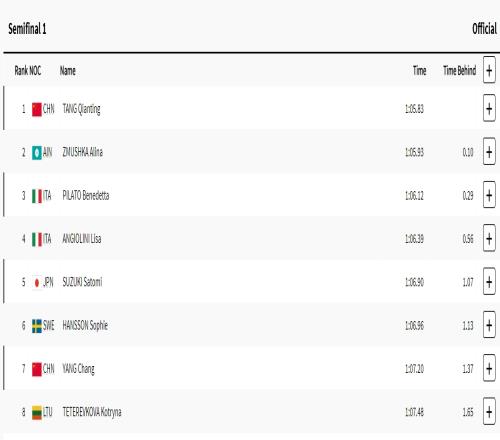The image size is (500, 440).
Task: Select the Time Behind column header
Action: 459,71
